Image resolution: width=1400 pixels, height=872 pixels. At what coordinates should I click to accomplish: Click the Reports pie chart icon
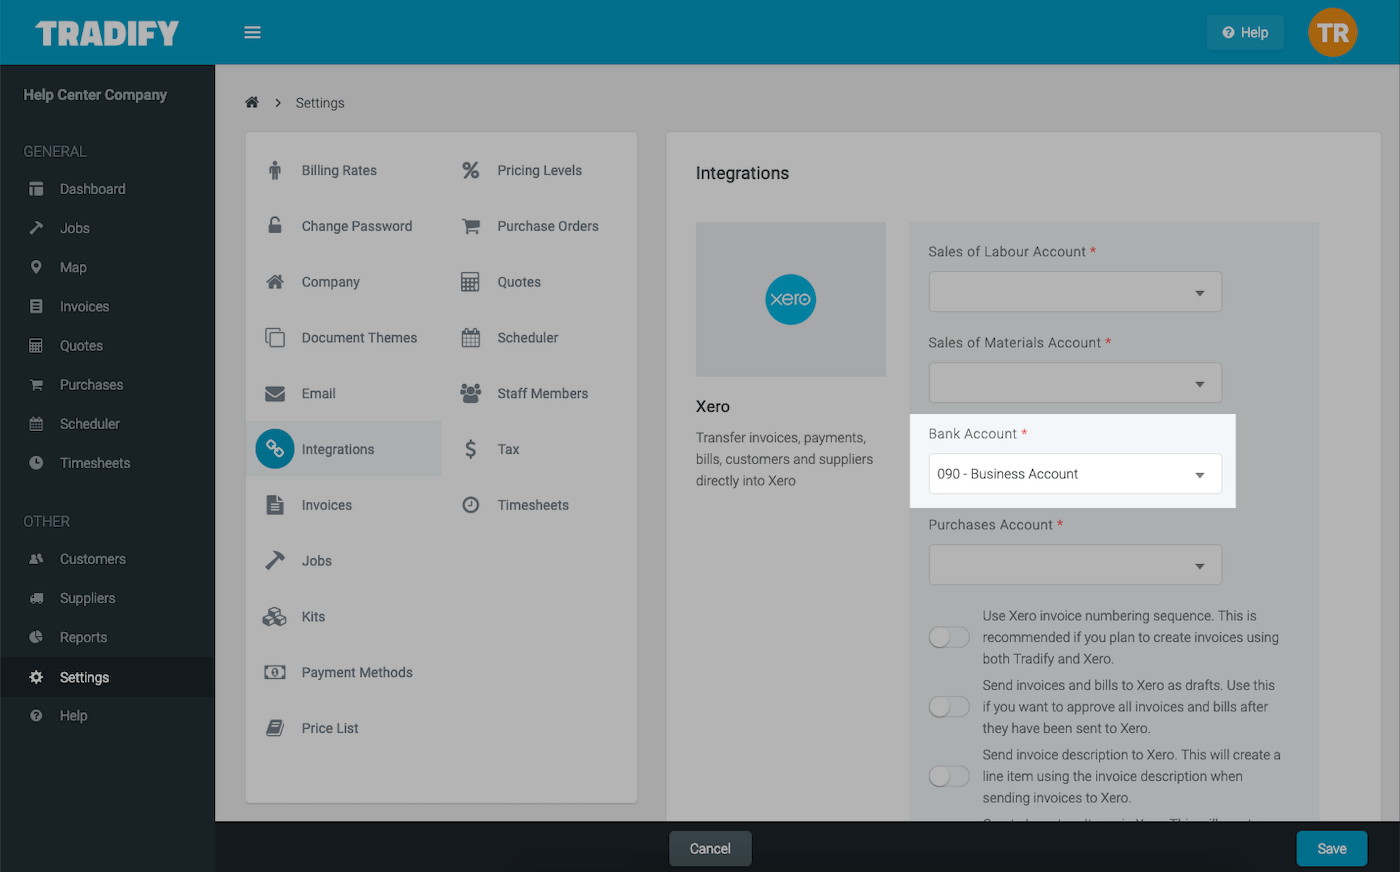click(x=36, y=637)
